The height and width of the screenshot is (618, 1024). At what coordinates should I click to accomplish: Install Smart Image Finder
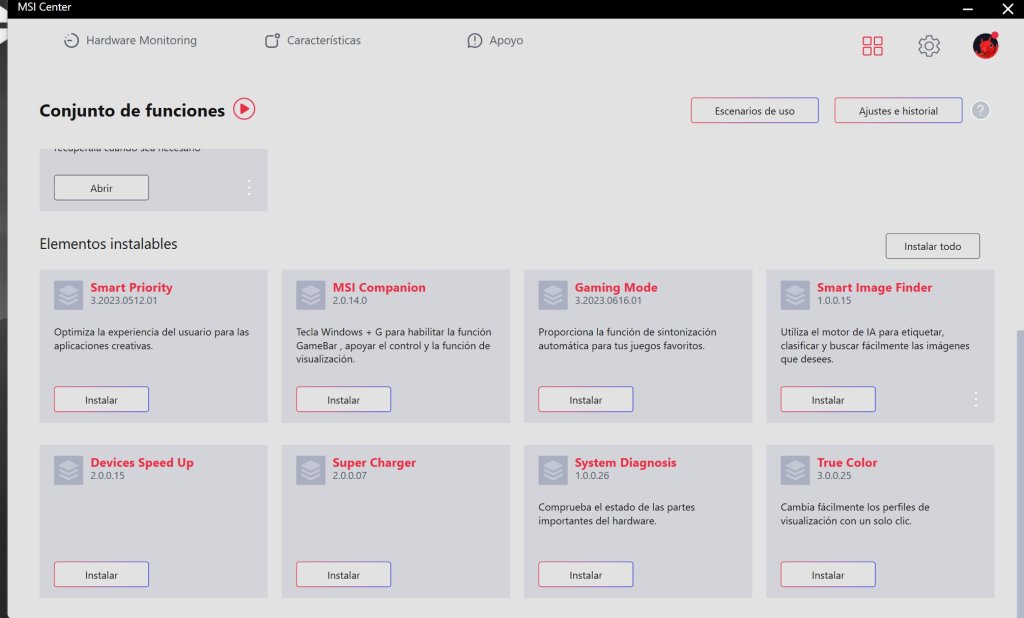828,399
